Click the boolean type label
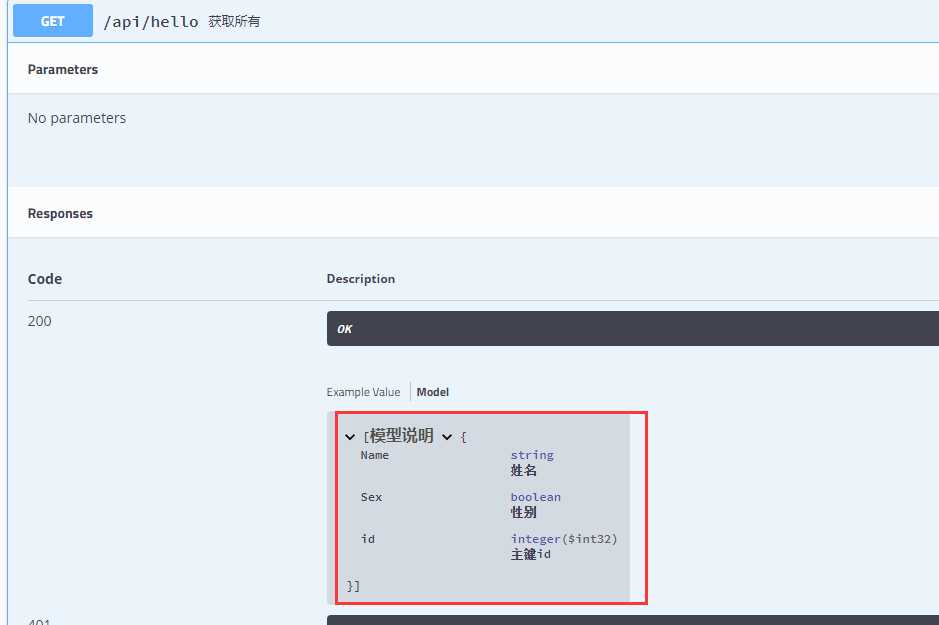 [x=535, y=497]
